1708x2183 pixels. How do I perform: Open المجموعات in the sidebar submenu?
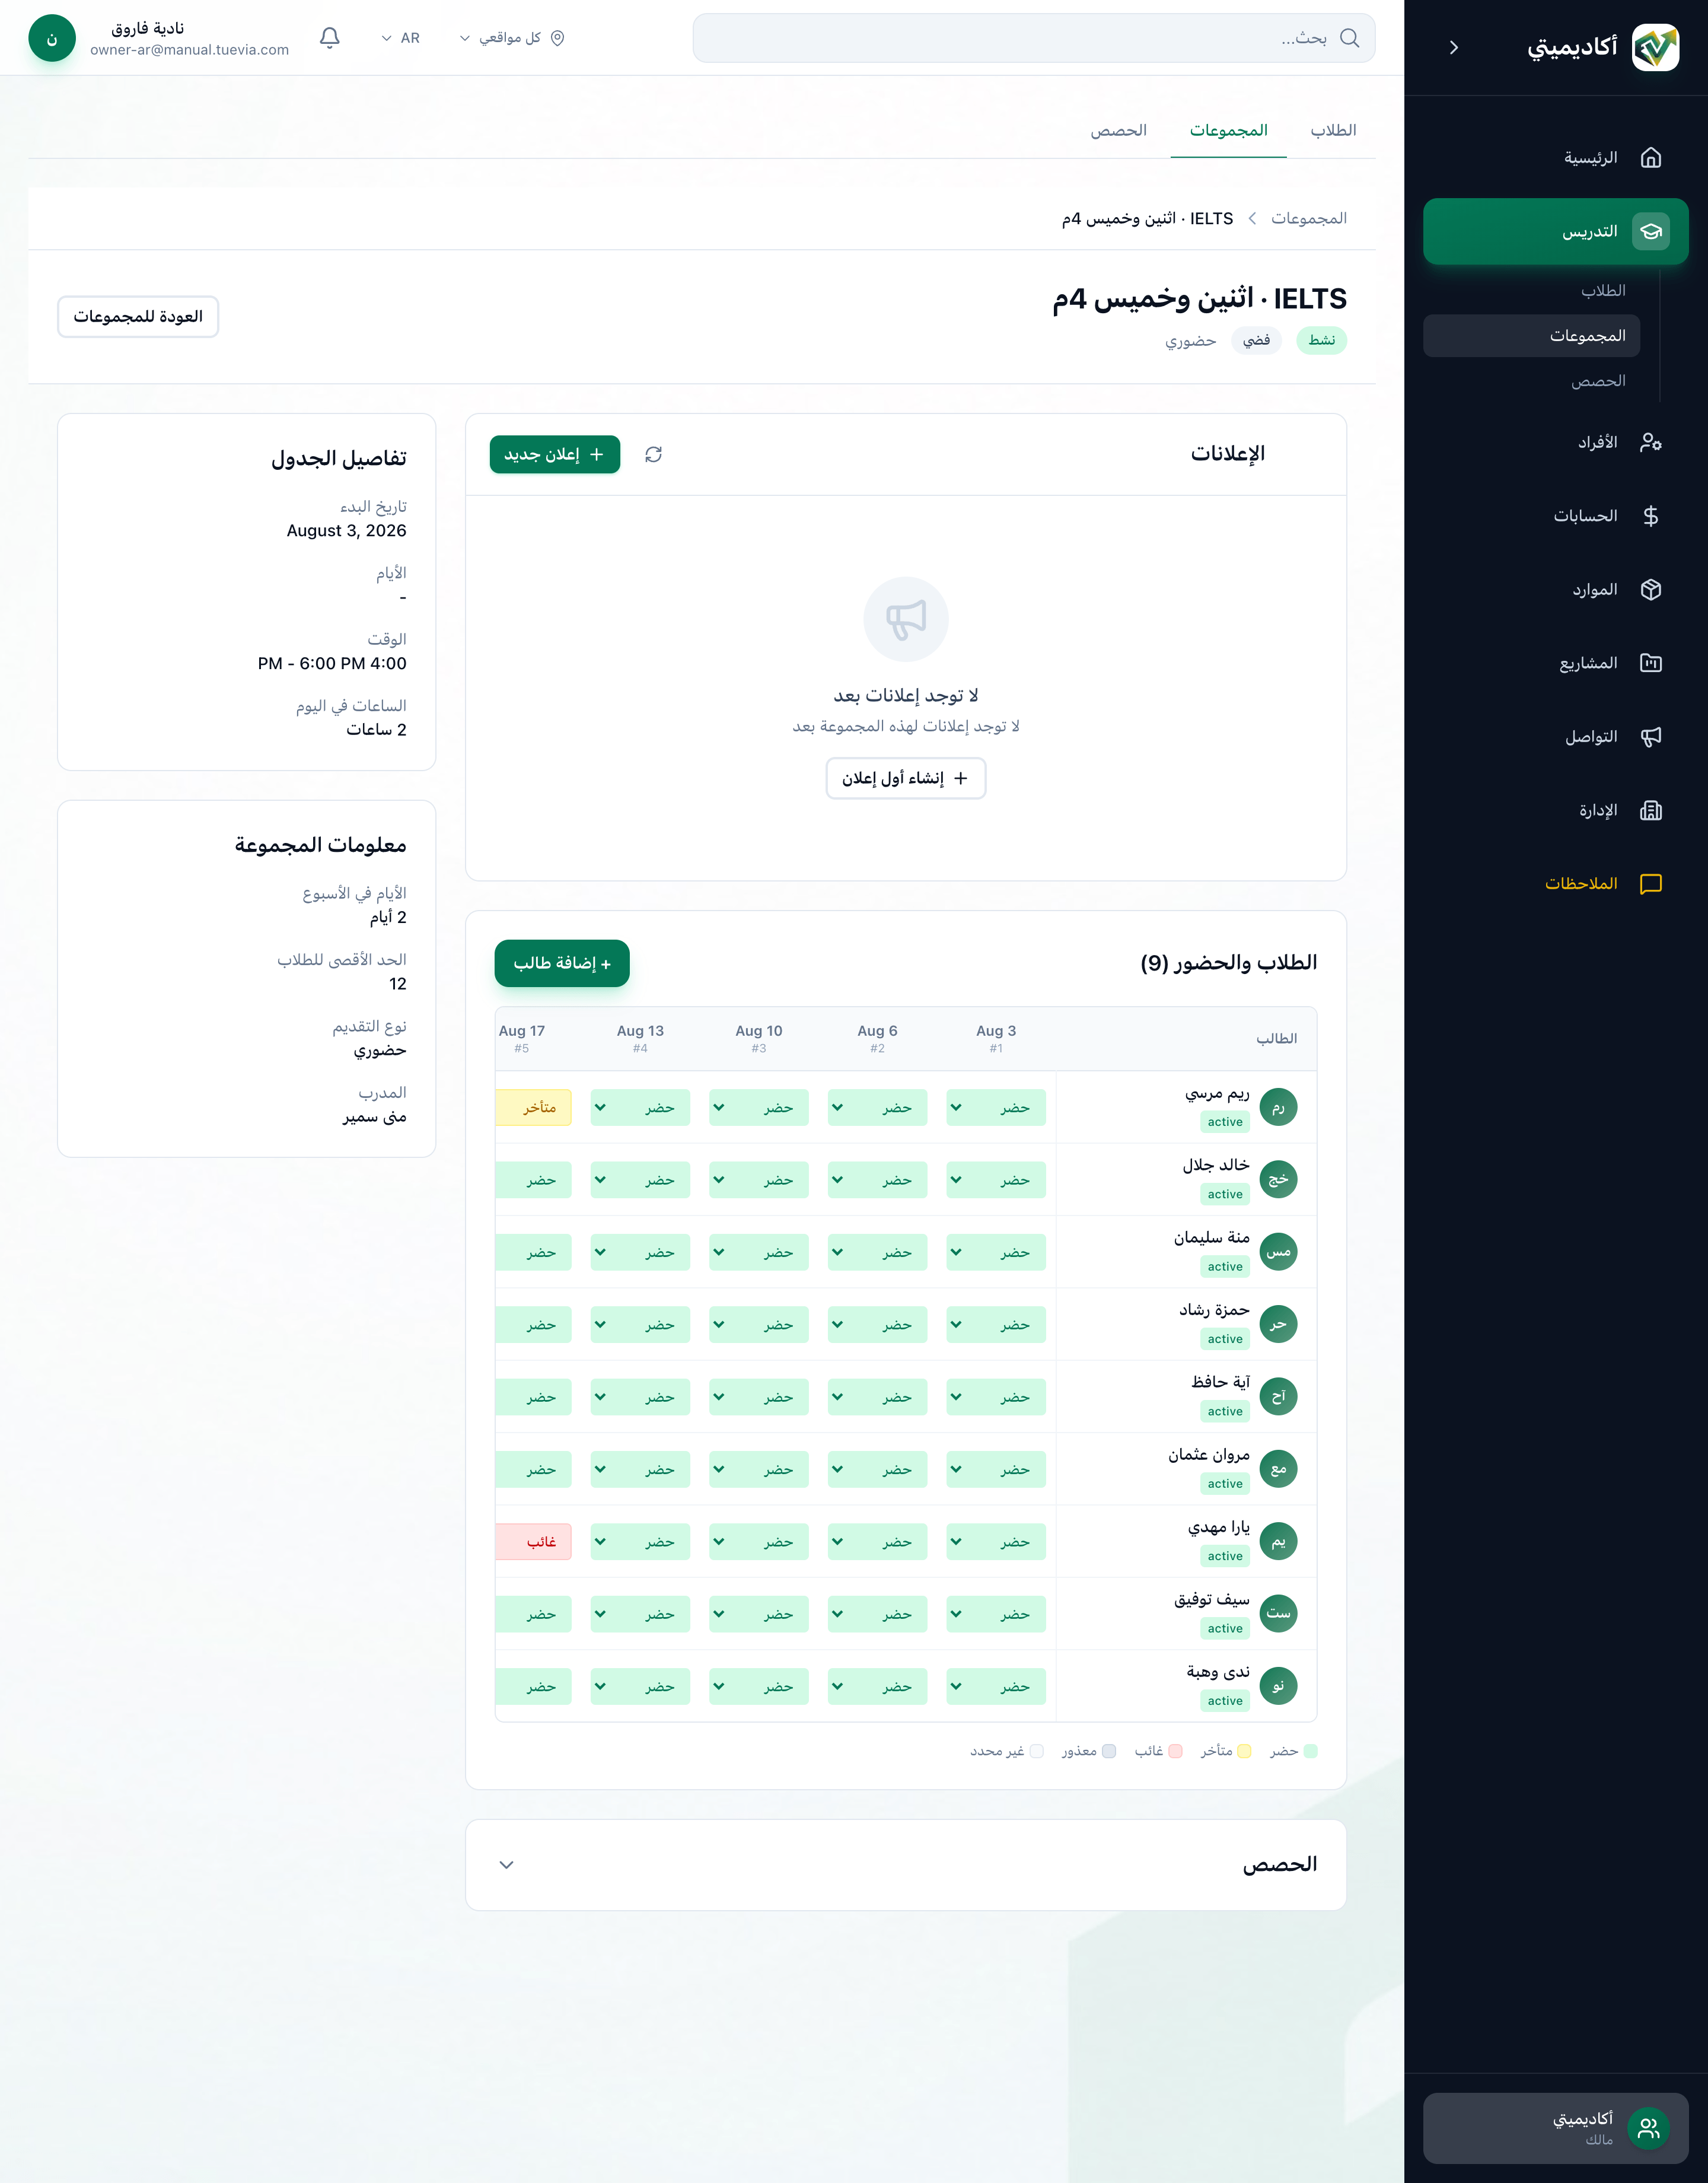1532,336
